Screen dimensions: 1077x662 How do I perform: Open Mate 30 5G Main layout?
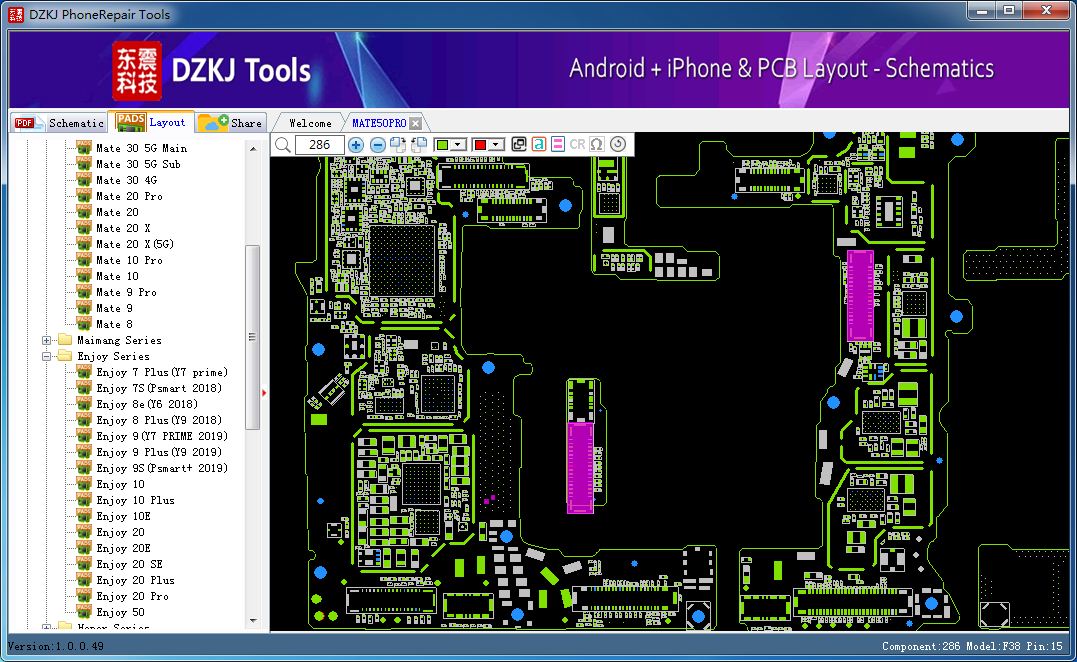point(141,148)
